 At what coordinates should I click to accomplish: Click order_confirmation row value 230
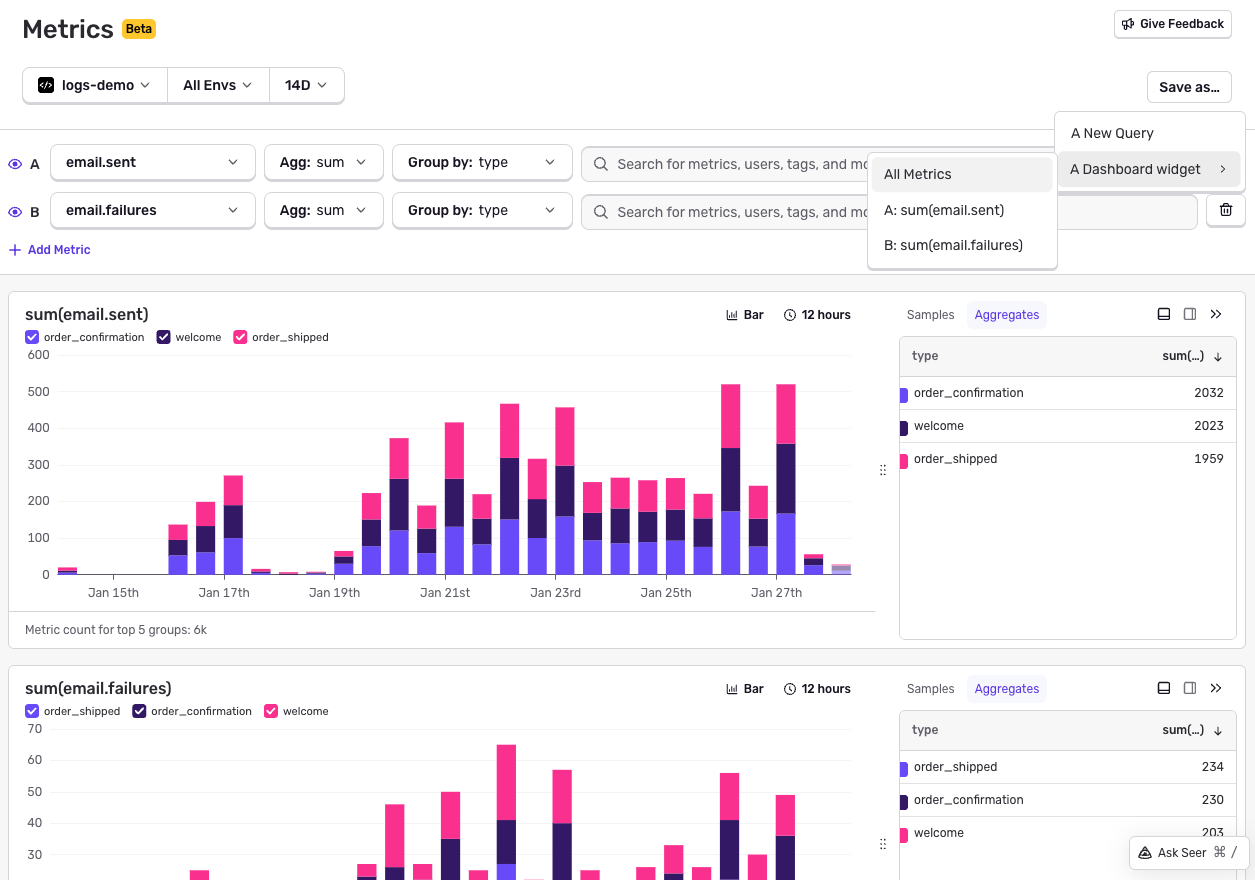(1213, 800)
